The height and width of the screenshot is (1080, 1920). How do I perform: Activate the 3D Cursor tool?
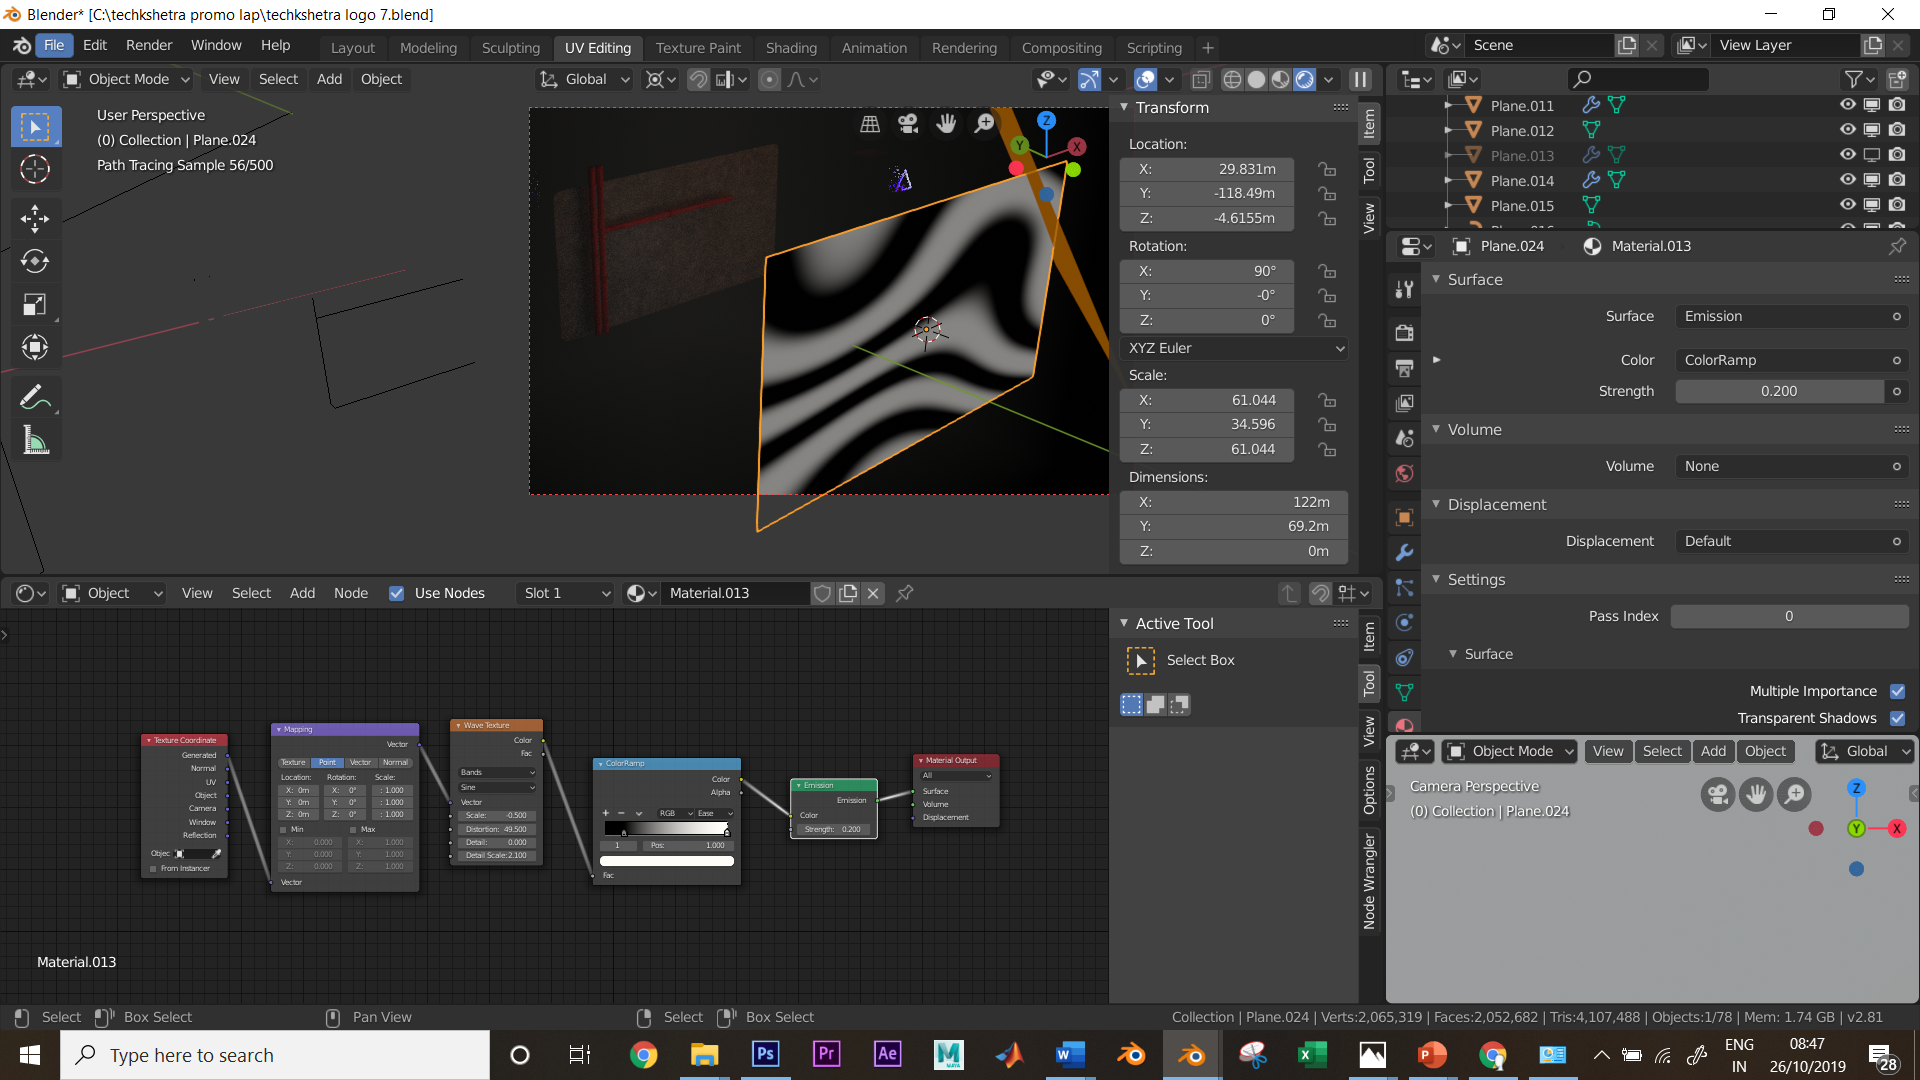[35, 169]
